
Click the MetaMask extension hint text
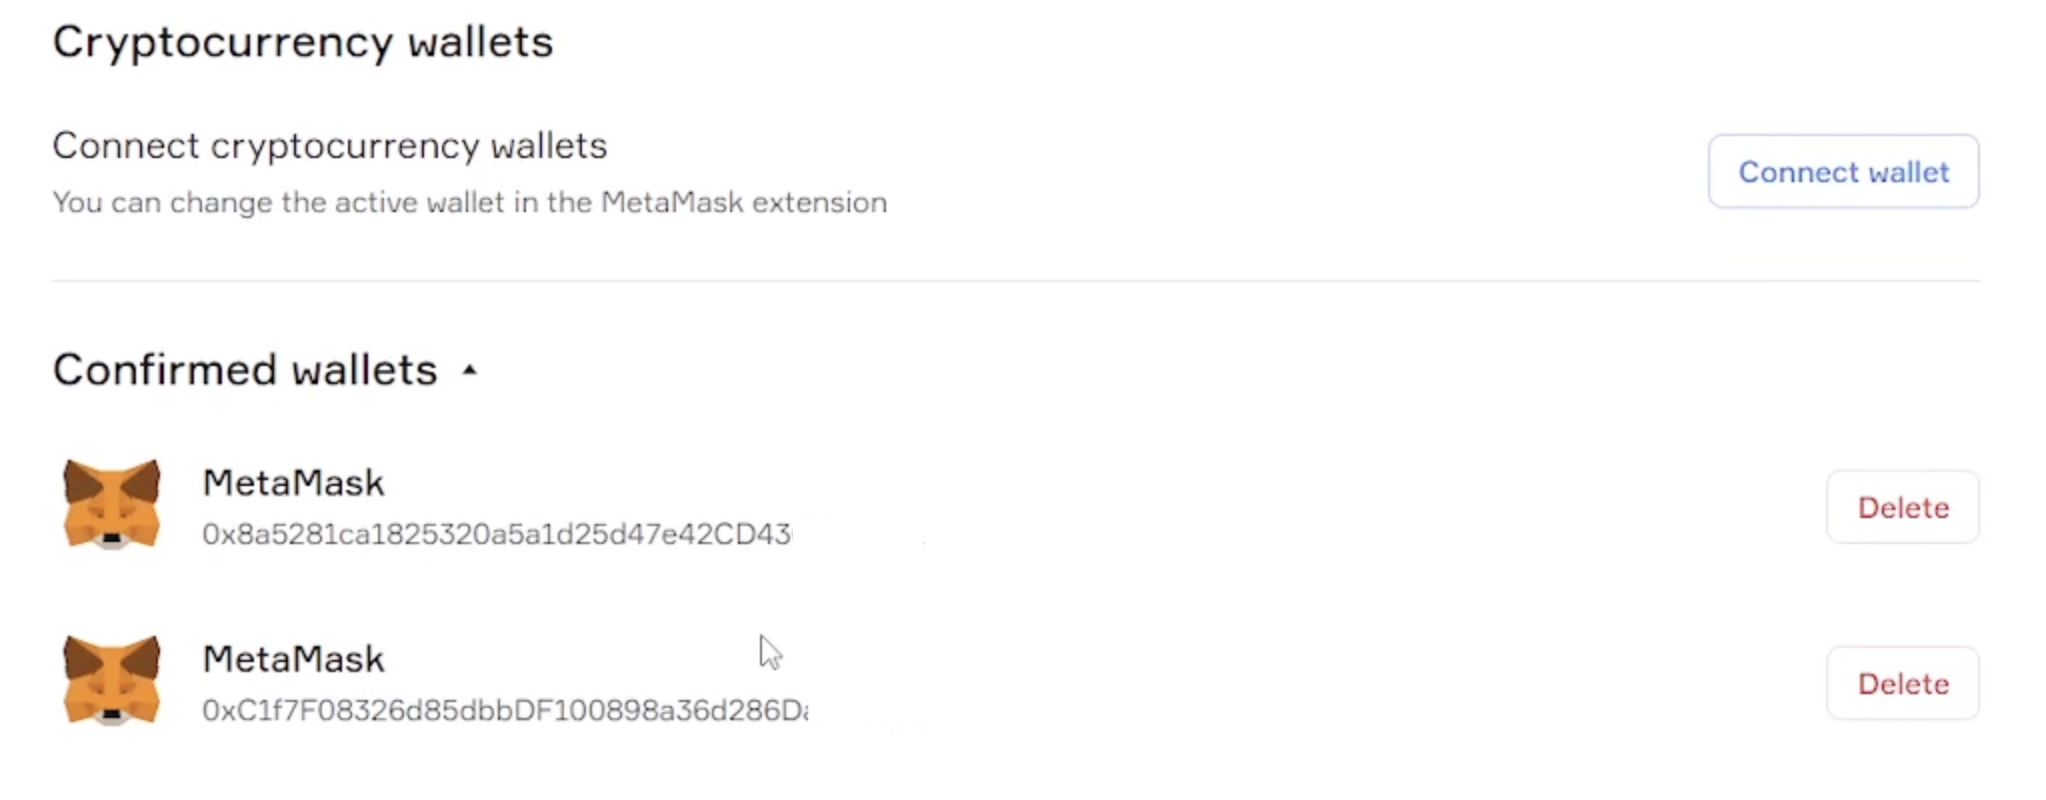pyautogui.click(x=469, y=203)
